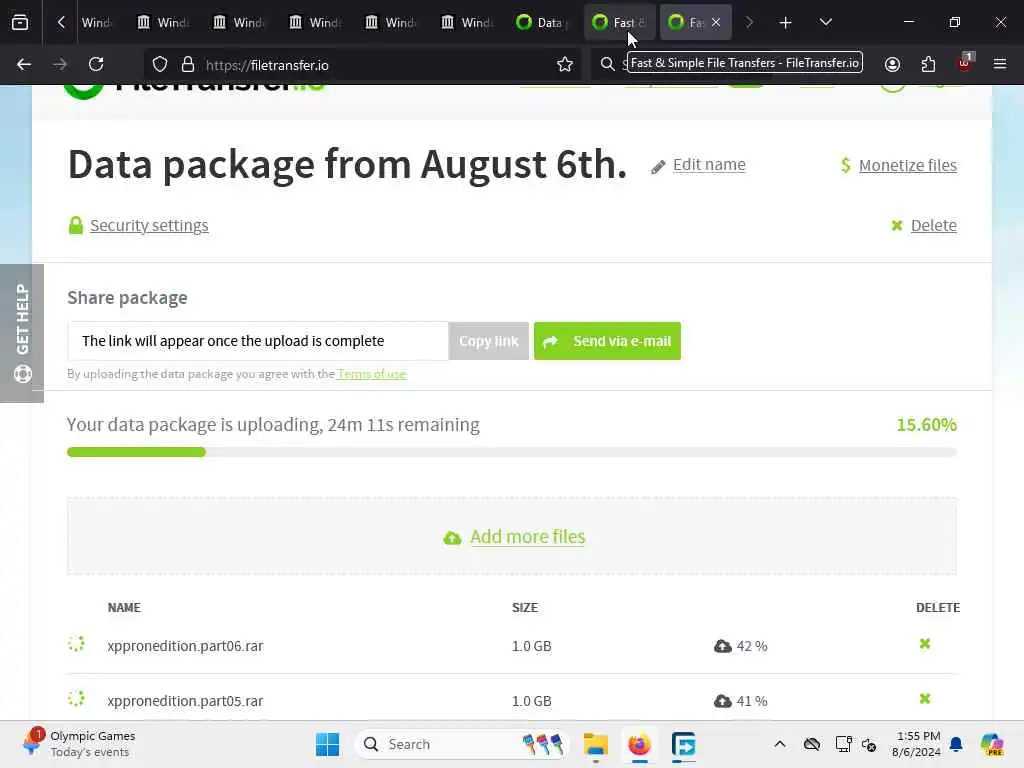Show hidden system tray icons
Image resolution: width=1024 pixels, height=768 pixels.
[x=780, y=744]
